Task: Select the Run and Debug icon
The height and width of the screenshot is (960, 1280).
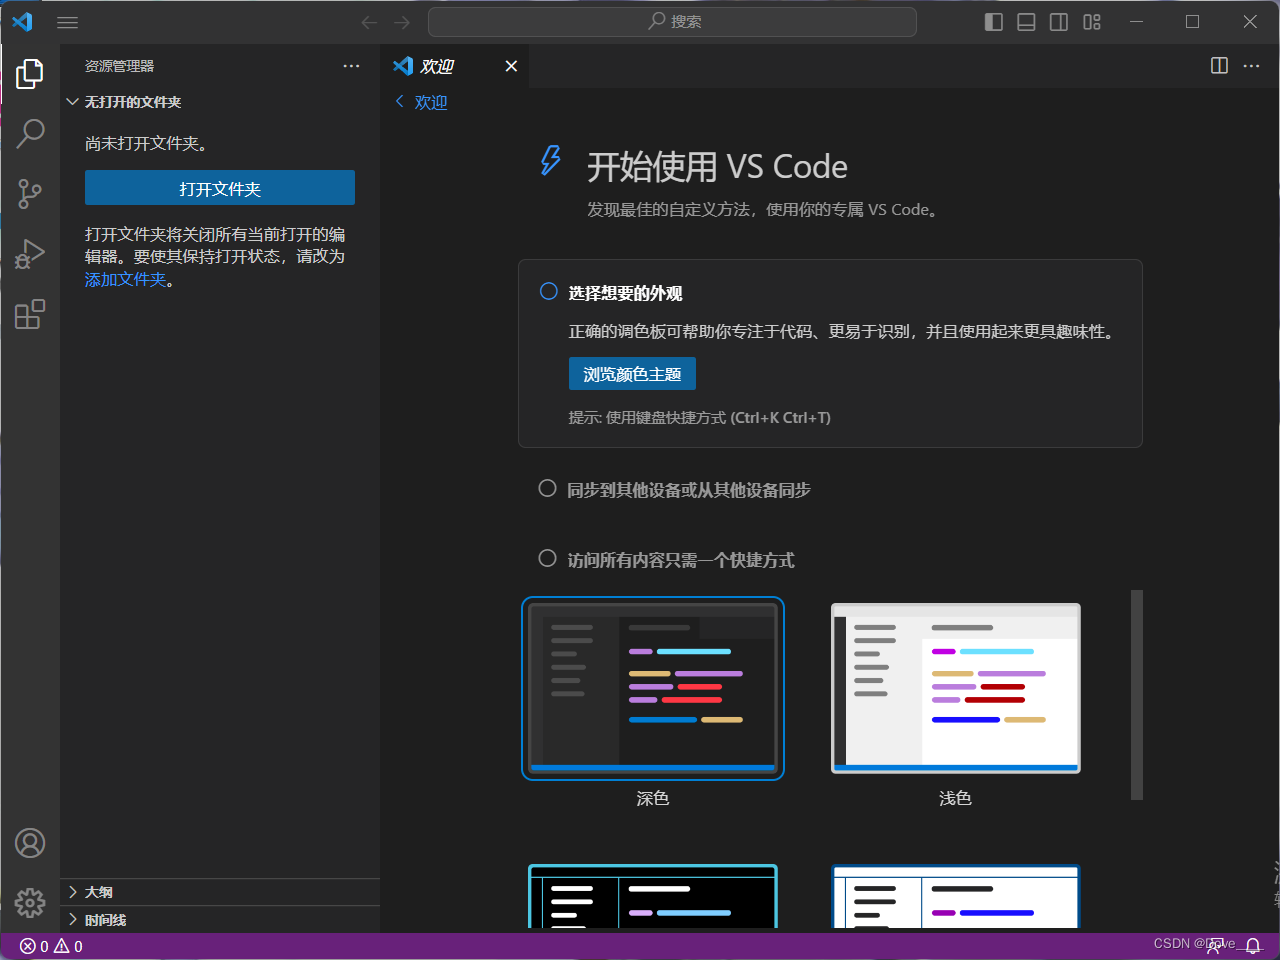Action: pyautogui.click(x=30, y=254)
